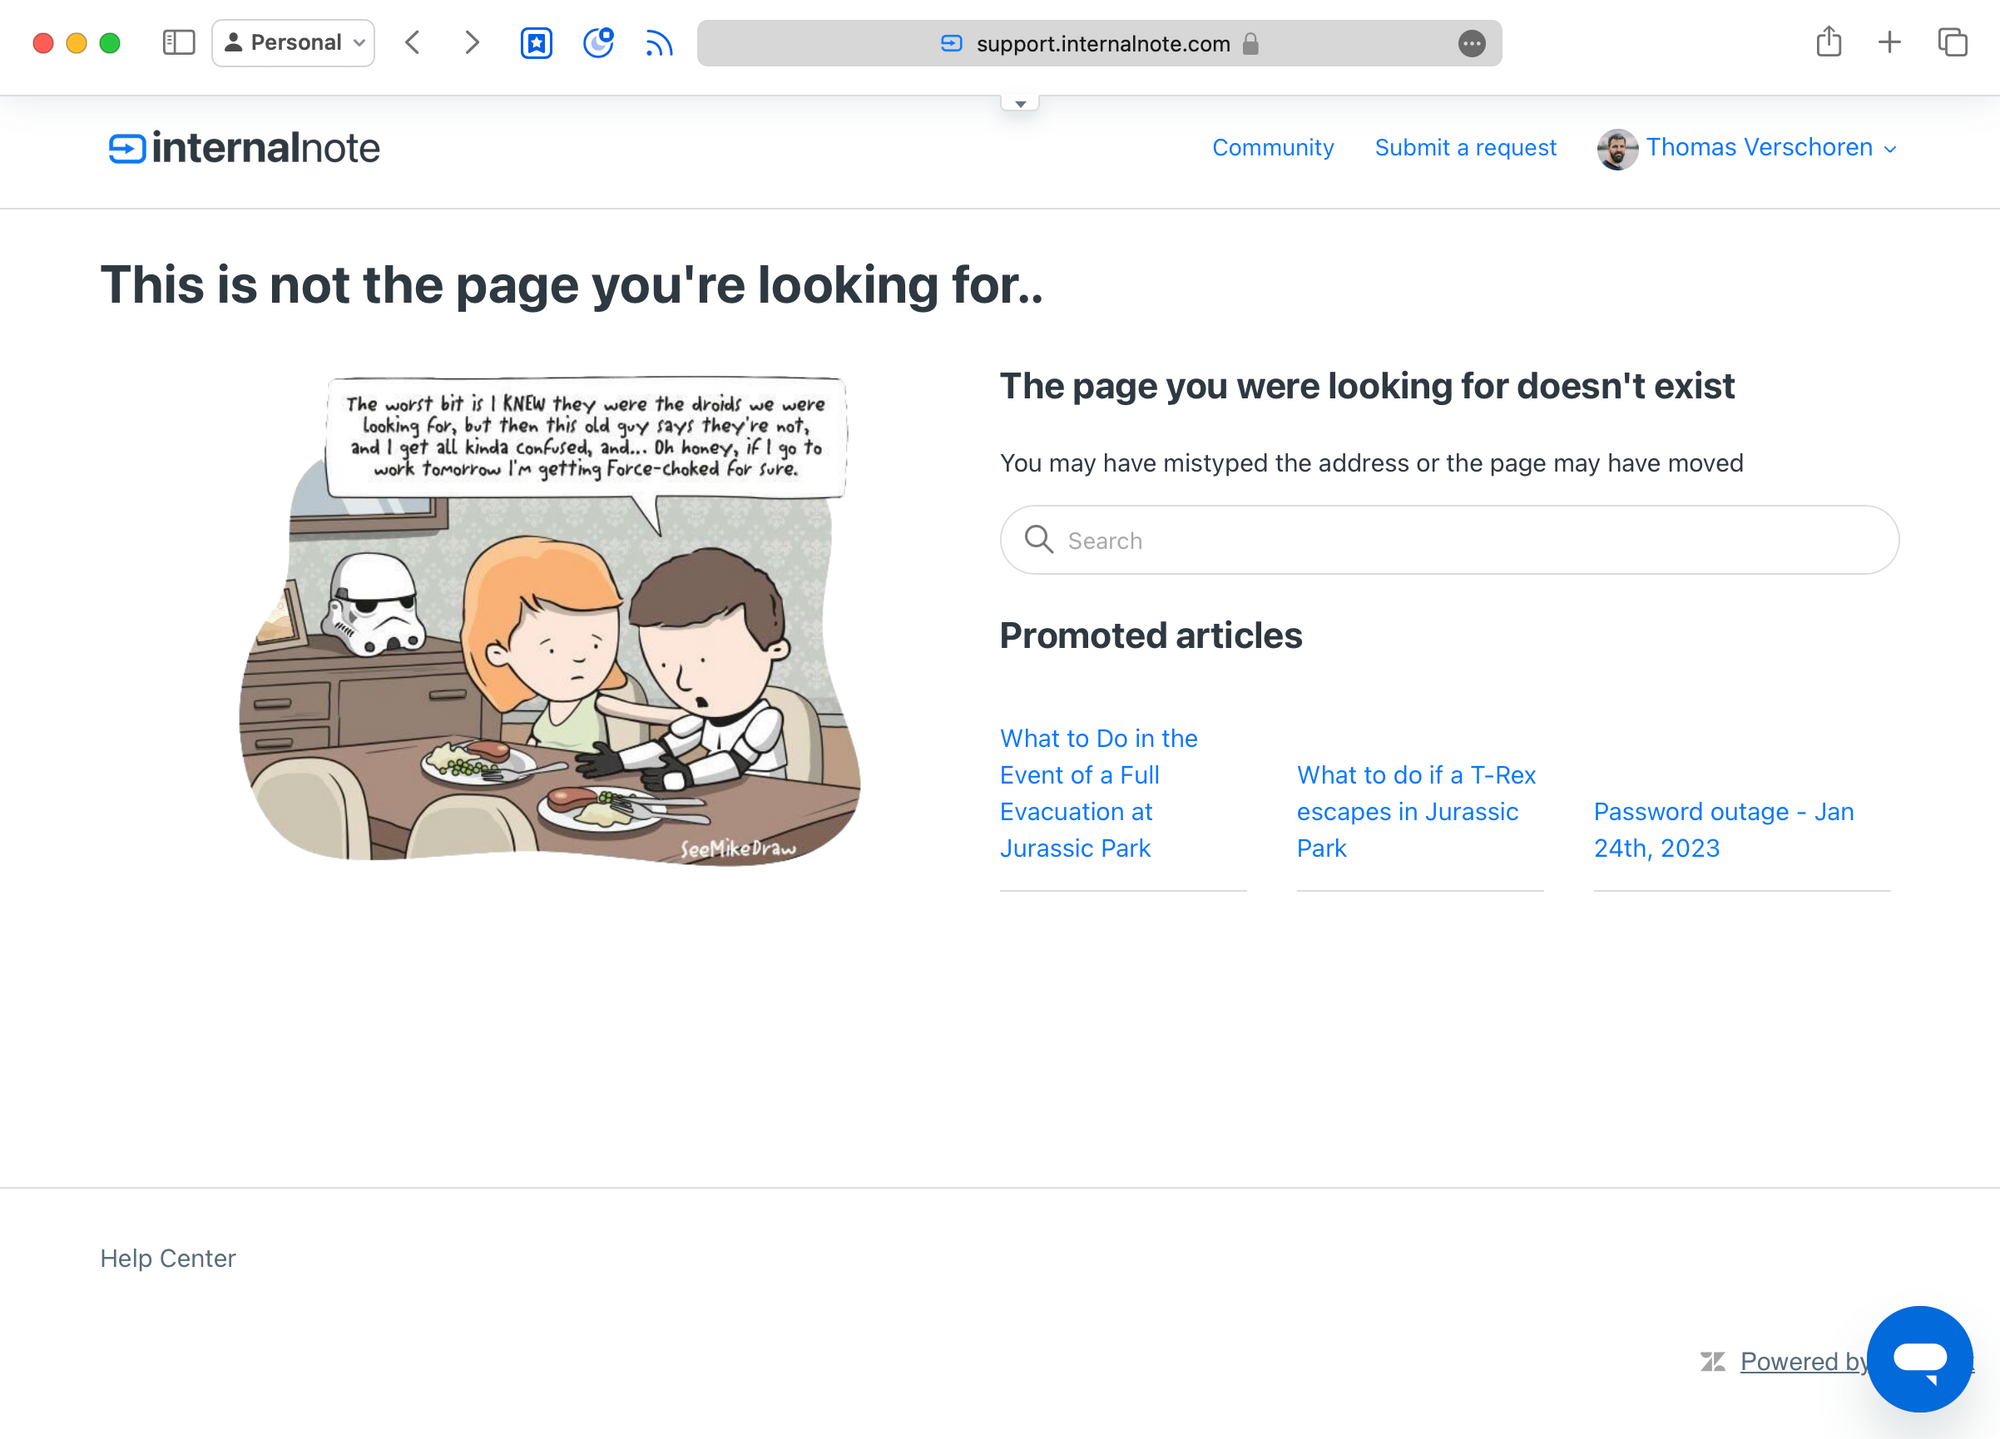The width and height of the screenshot is (2000, 1439).
Task: Click the small dropdown arrow below the address bar
Action: point(1020,104)
